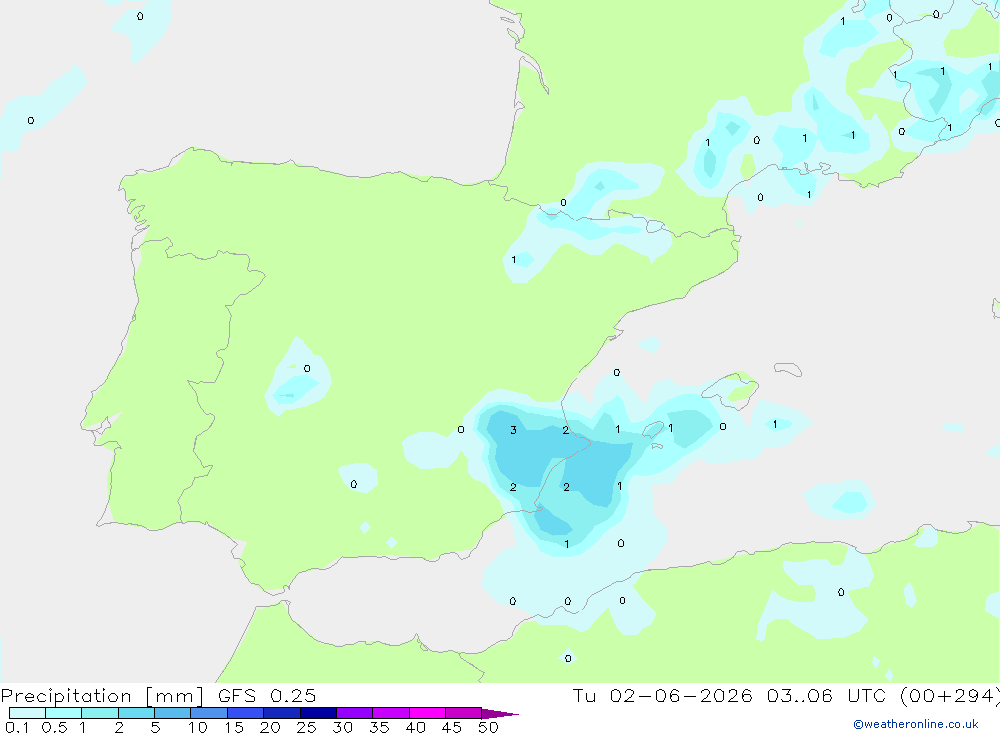Click the '(00+294)' forecast offset text
Image resolution: width=1000 pixels, height=733 pixels.
click(x=951, y=695)
